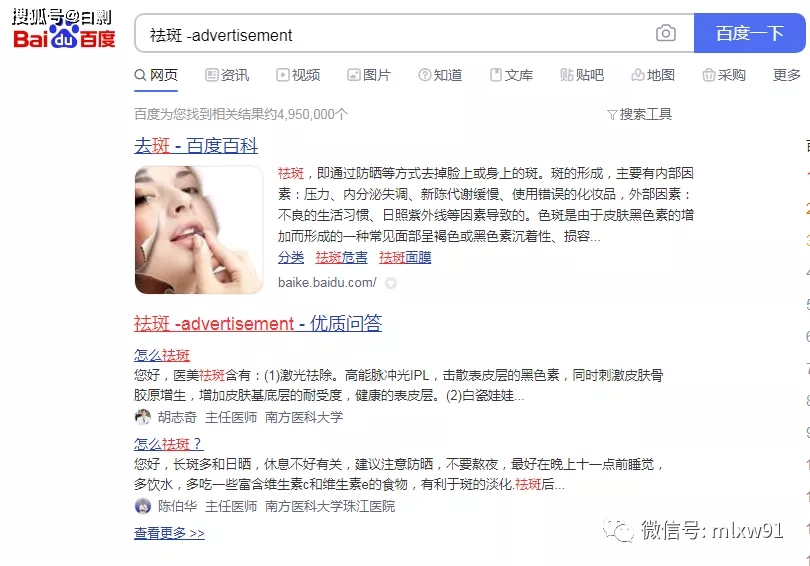Click the 百度一下 search button
Image resolution: width=810 pixels, height=566 pixels.
[x=749, y=34]
